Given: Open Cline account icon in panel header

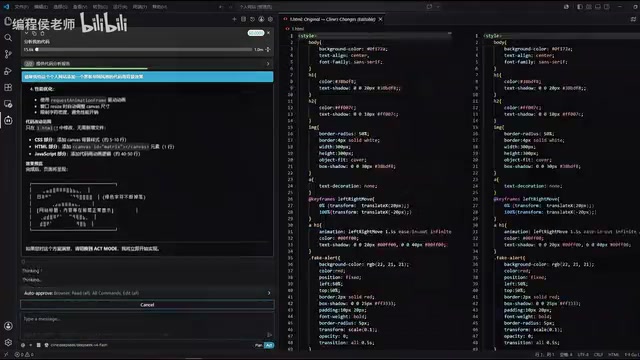Looking at the screenshot, I should pos(261,19).
